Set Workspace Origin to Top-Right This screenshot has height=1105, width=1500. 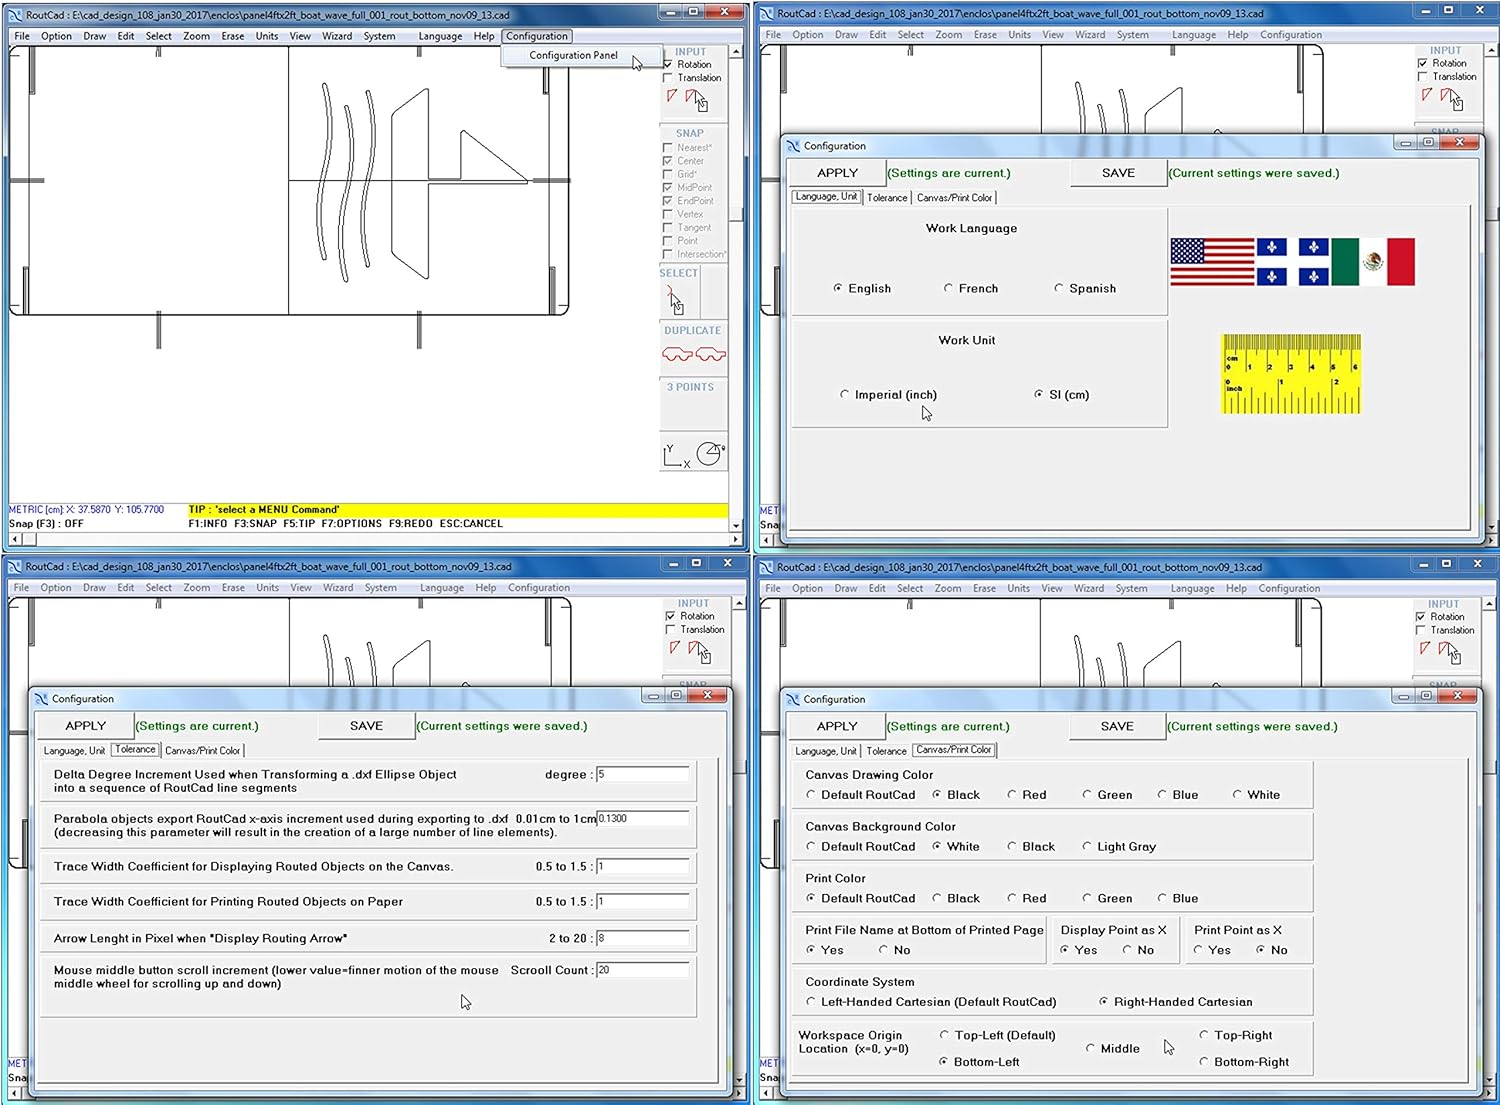[1204, 1035]
